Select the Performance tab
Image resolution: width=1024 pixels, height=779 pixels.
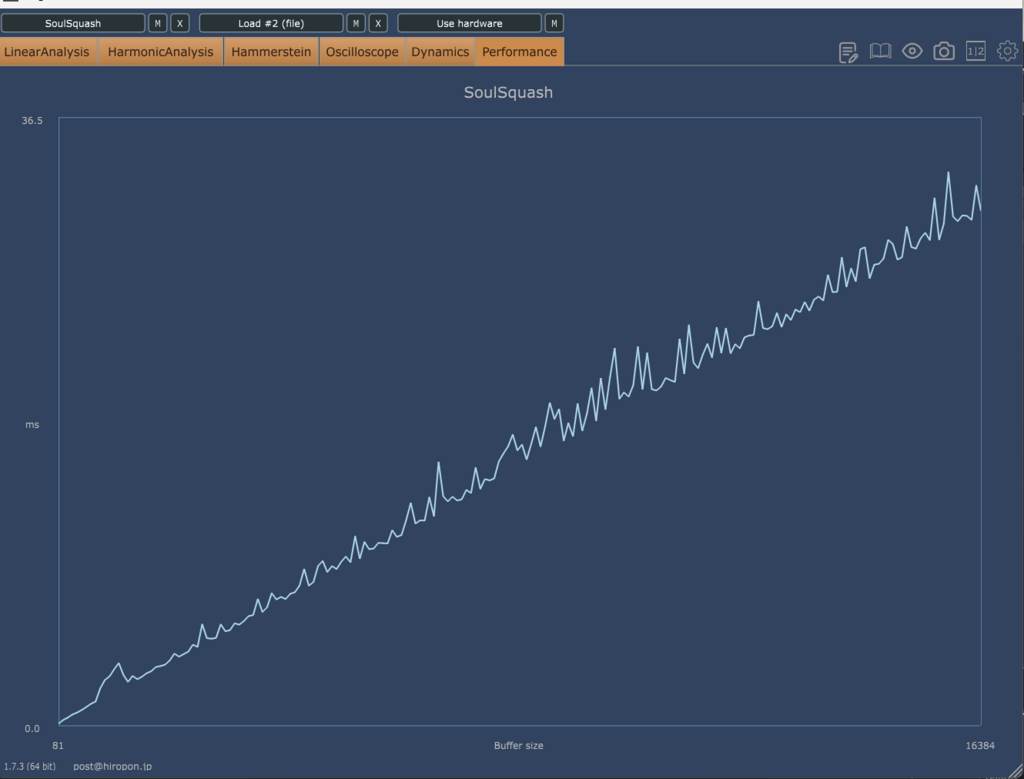(520, 52)
